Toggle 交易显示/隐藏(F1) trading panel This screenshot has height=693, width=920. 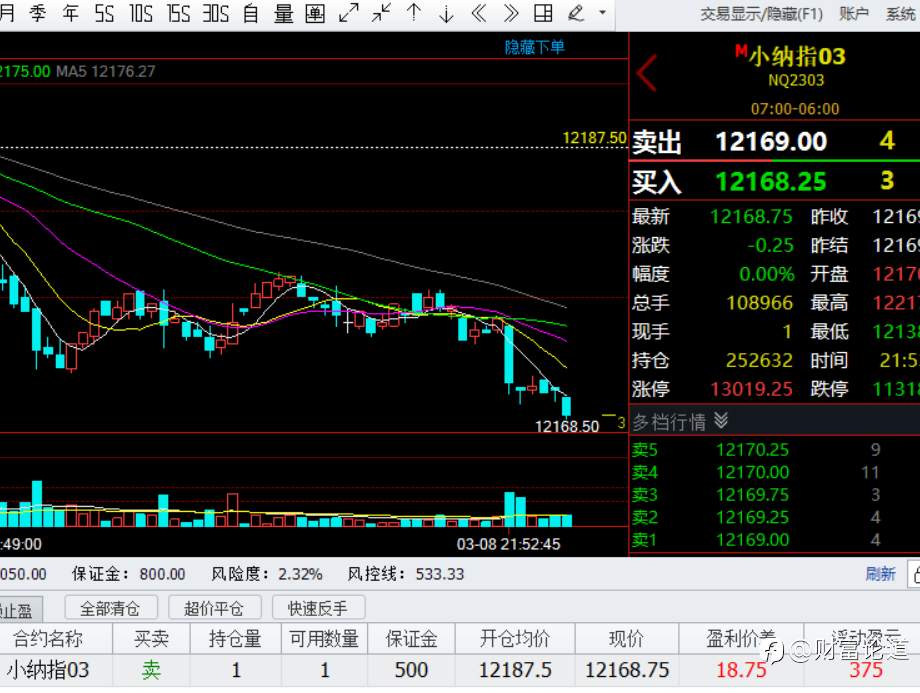762,13
